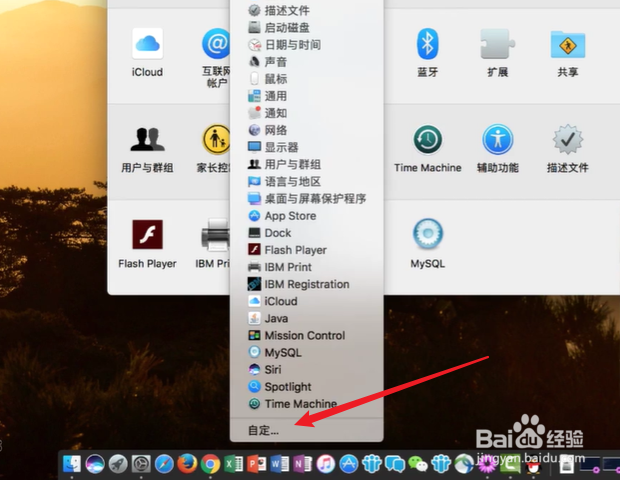
Task: Launch WeChat from the Dock
Action: point(418,464)
